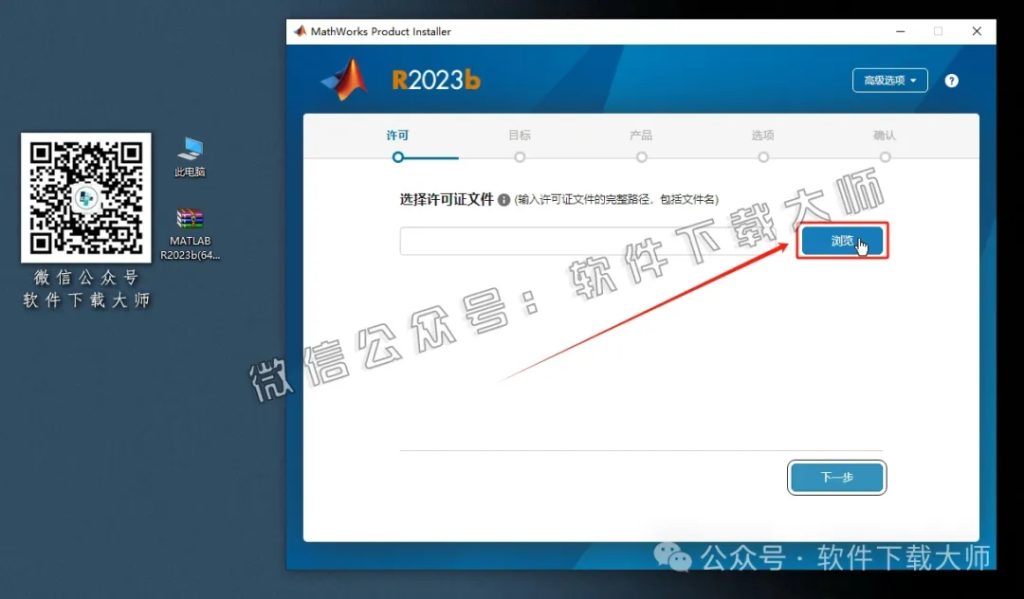The width and height of the screenshot is (1024, 599).
Task: Switch to the 确认 installer step
Action: [886, 158]
